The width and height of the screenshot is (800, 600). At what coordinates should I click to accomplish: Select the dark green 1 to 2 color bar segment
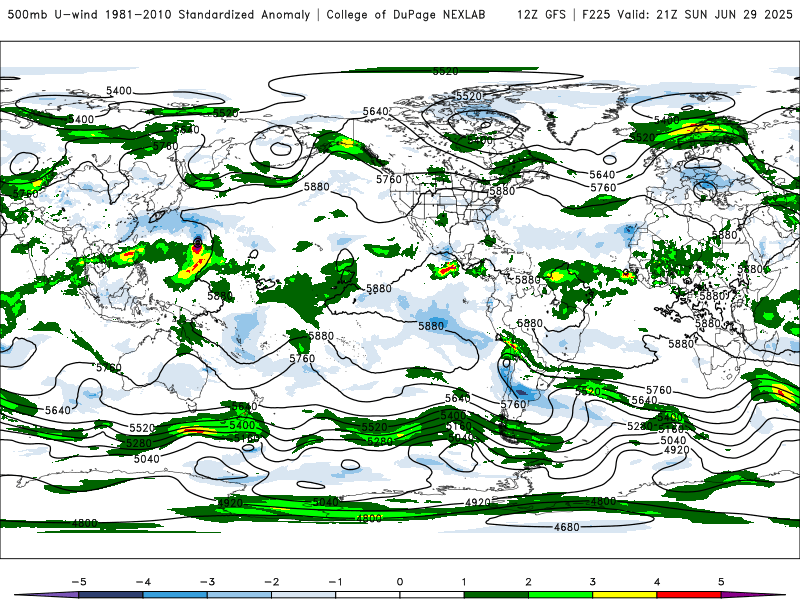tap(496, 595)
